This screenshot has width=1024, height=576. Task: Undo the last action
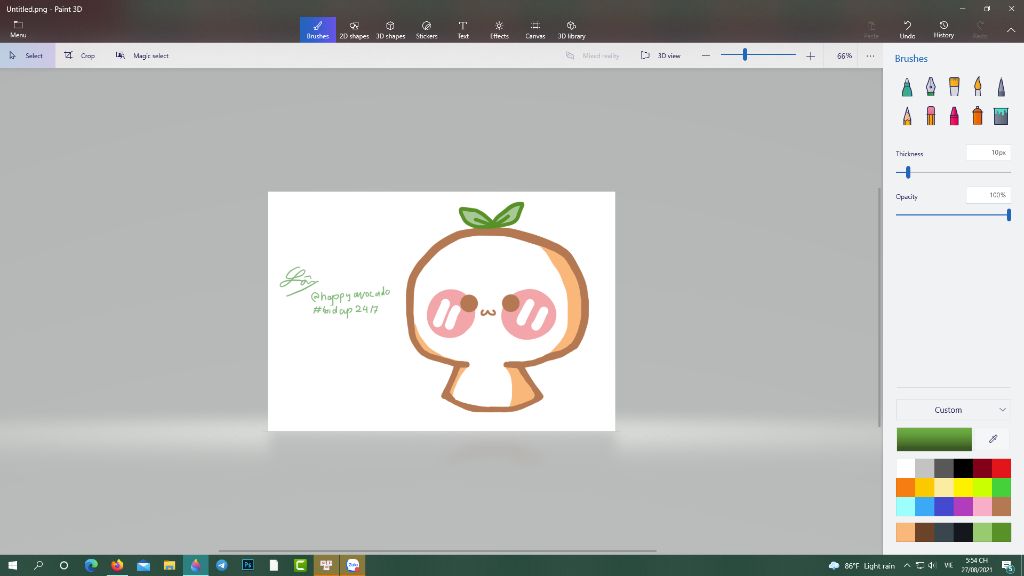point(907,29)
